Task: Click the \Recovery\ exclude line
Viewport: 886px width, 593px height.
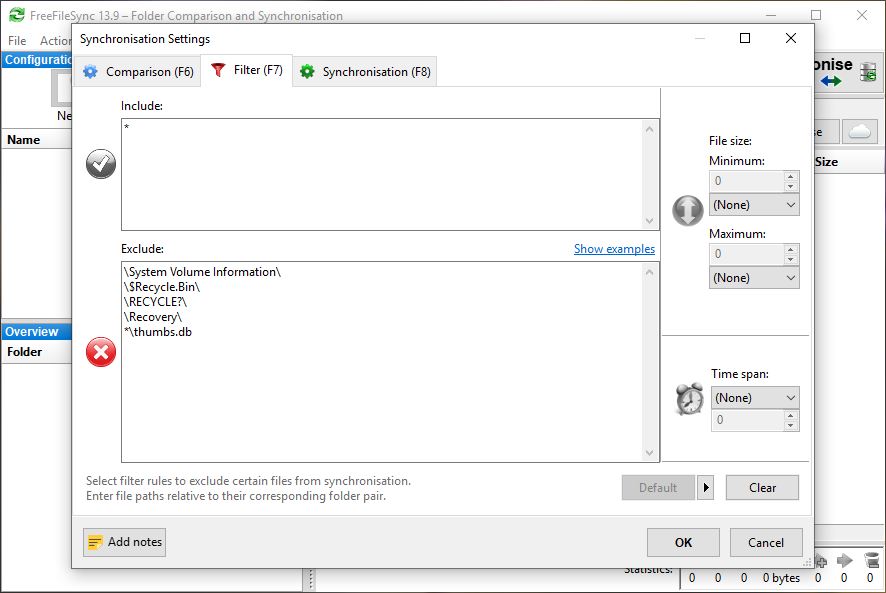Action: coord(153,317)
